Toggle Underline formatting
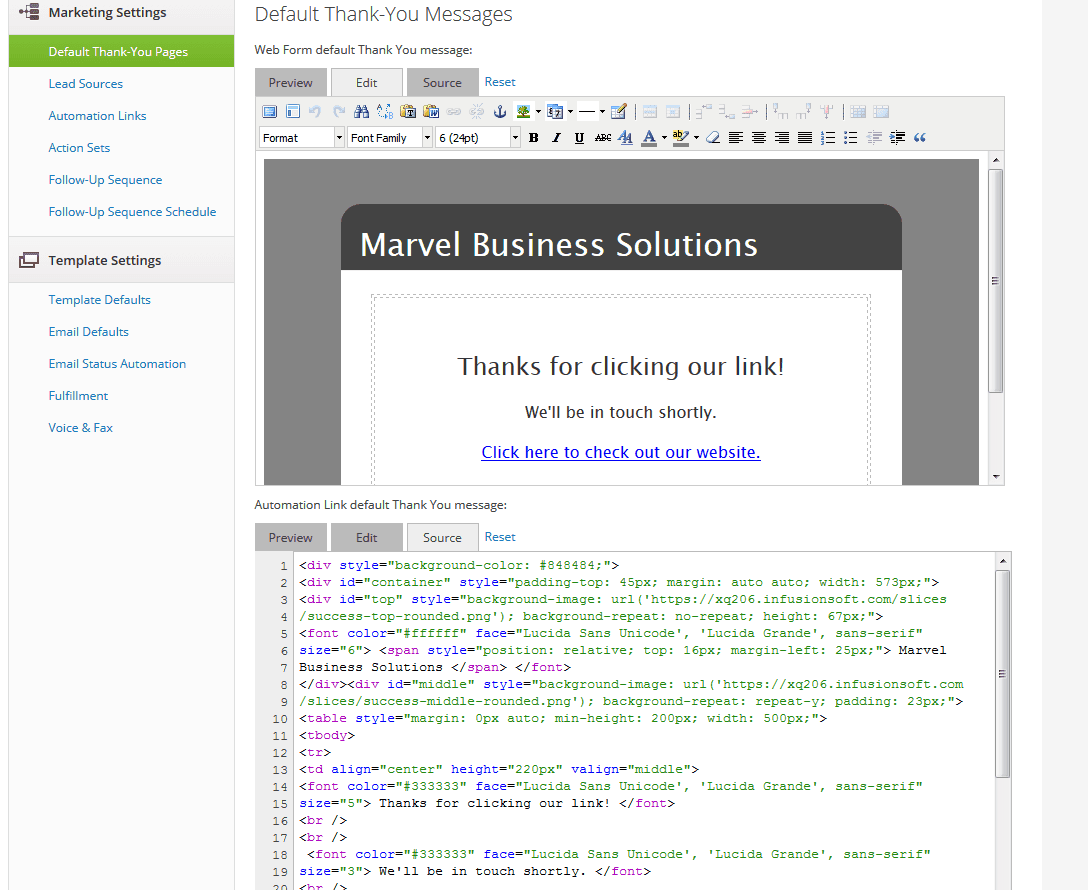This screenshot has height=890, width=1088. pos(579,137)
